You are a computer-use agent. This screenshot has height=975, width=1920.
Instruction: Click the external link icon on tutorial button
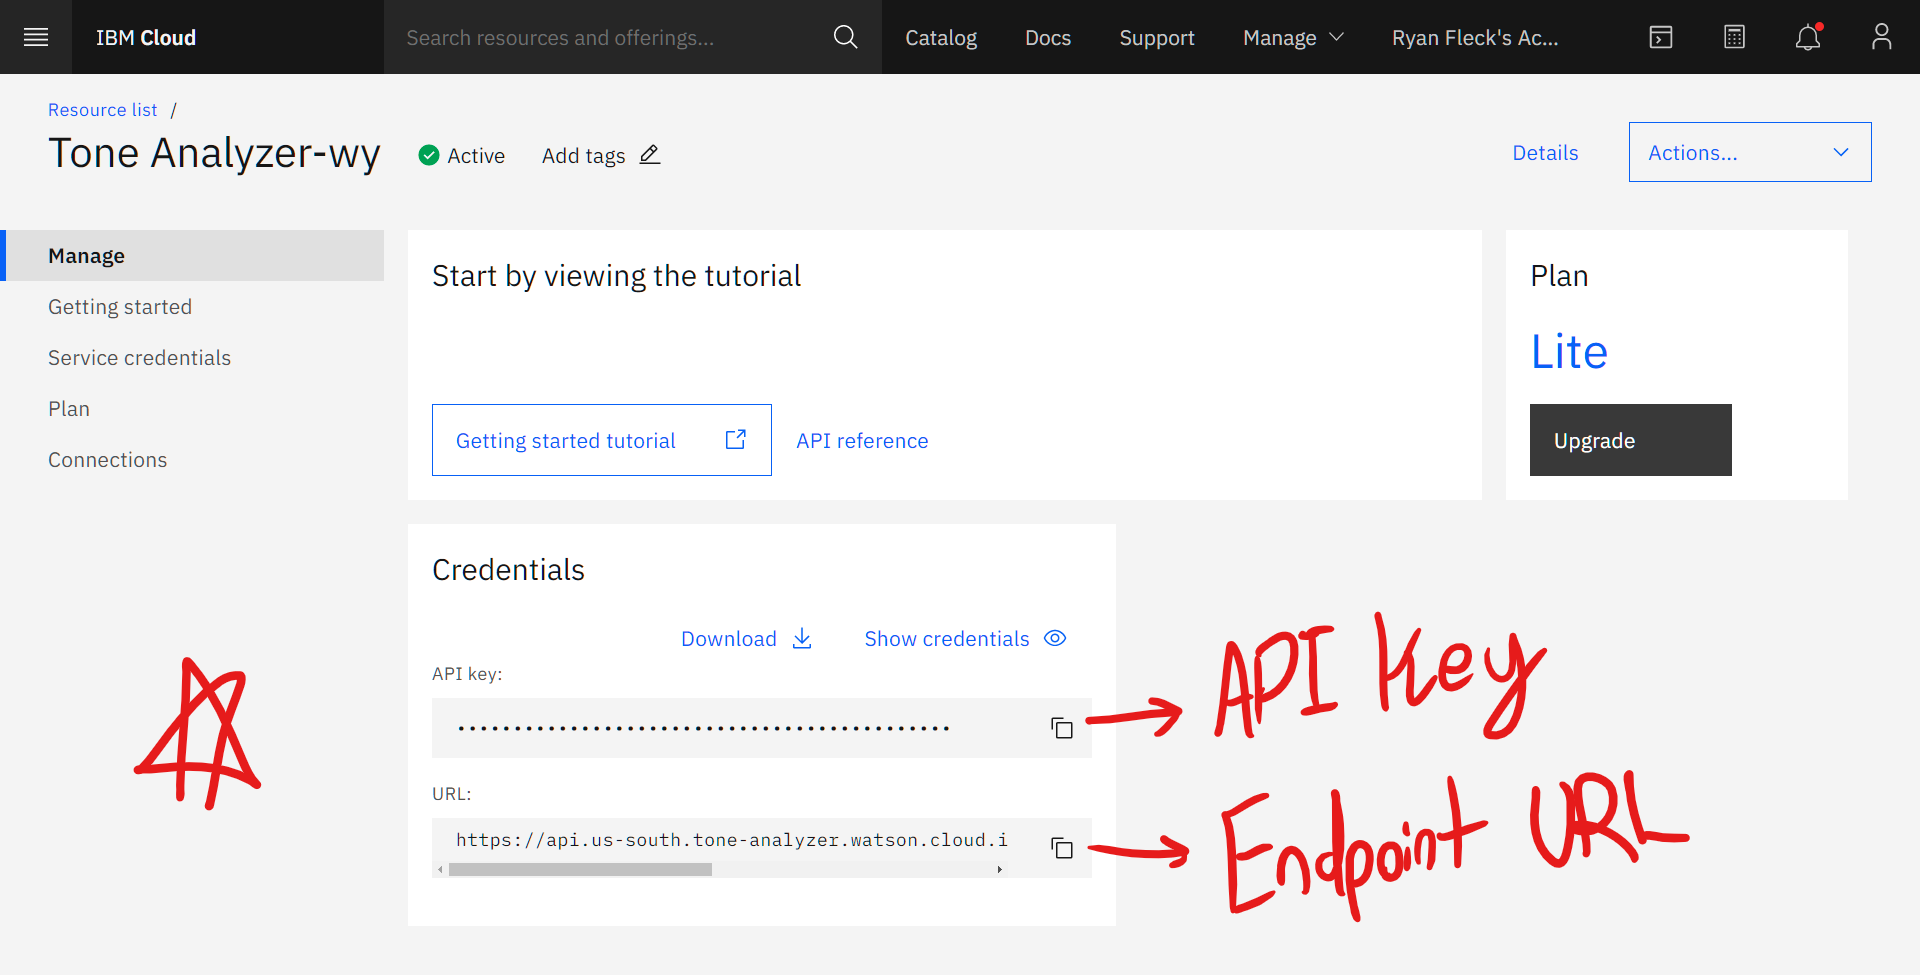(736, 439)
